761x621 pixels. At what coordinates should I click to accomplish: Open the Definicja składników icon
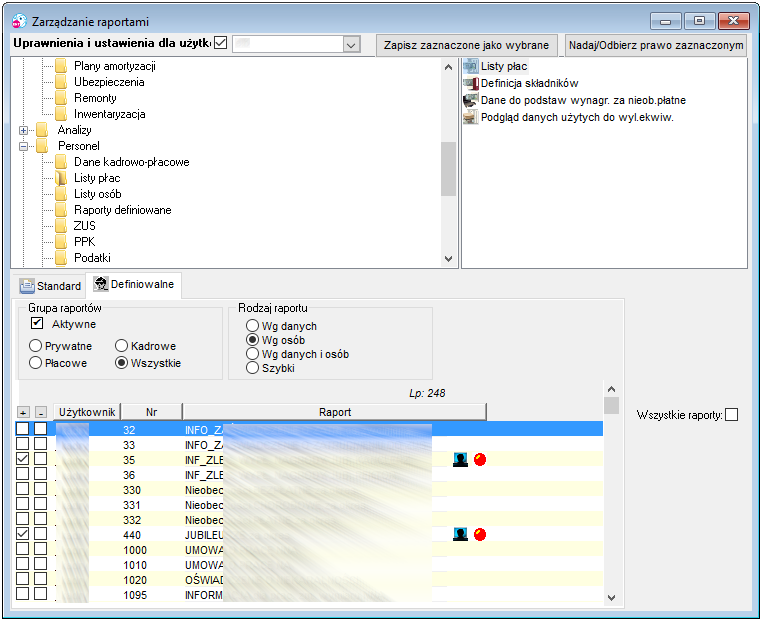pyautogui.click(x=470, y=83)
